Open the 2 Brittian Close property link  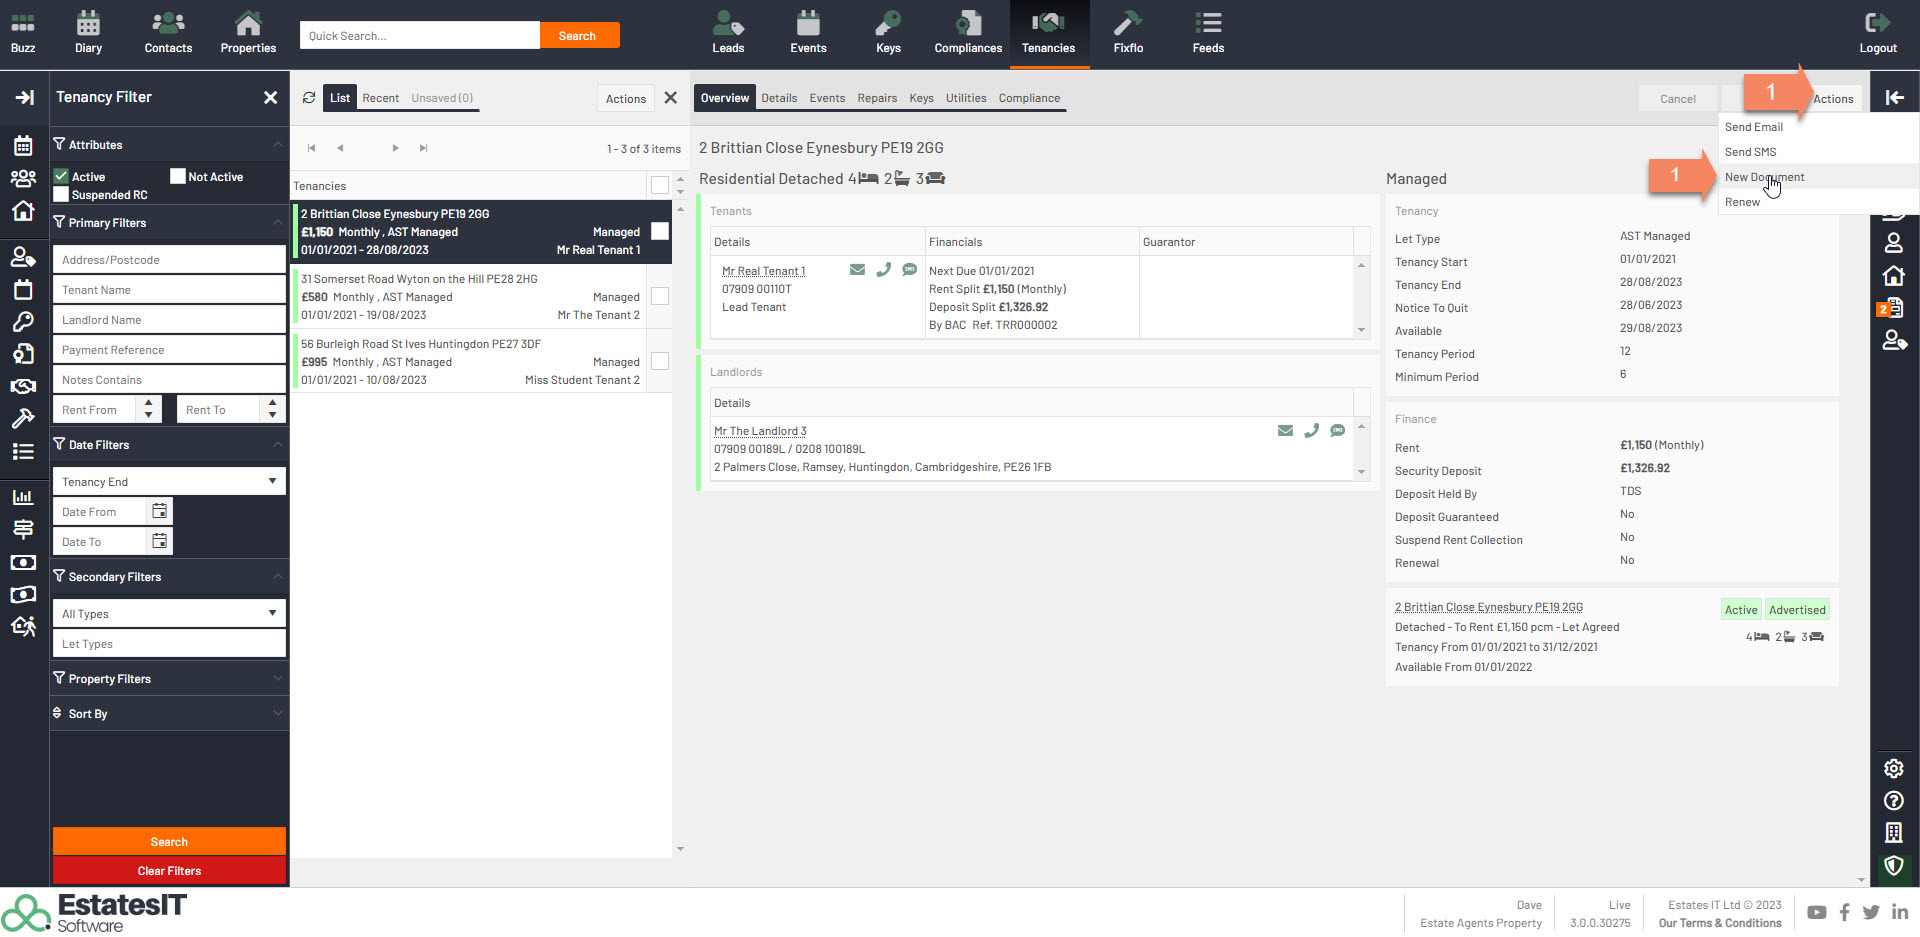coord(1488,607)
